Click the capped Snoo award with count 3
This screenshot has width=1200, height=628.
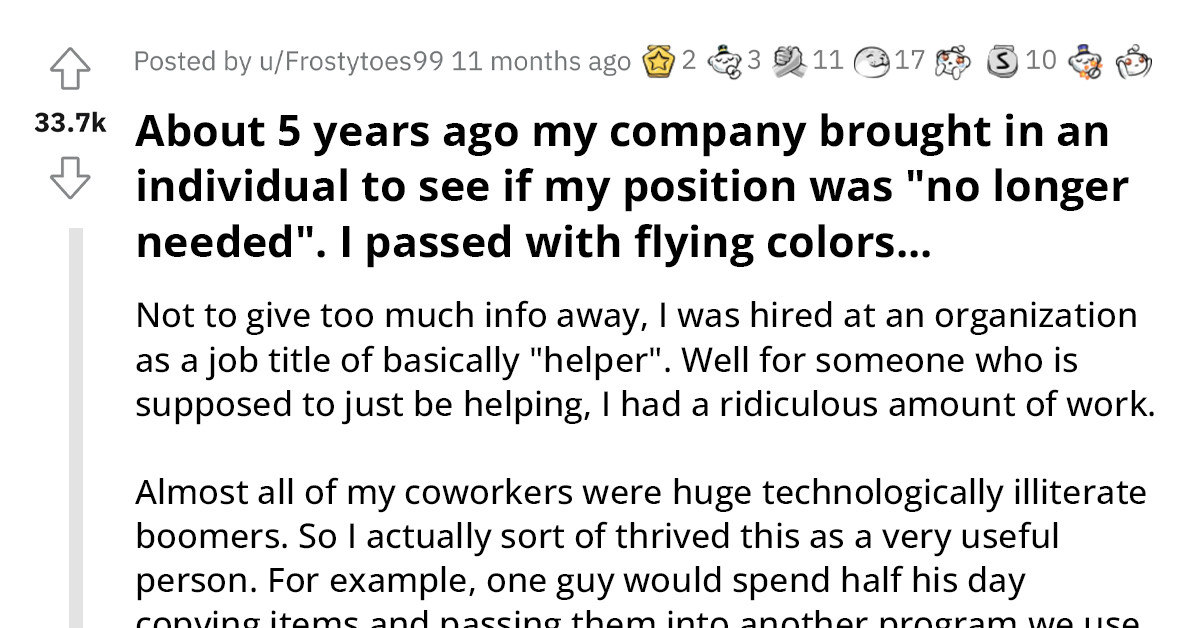[726, 61]
